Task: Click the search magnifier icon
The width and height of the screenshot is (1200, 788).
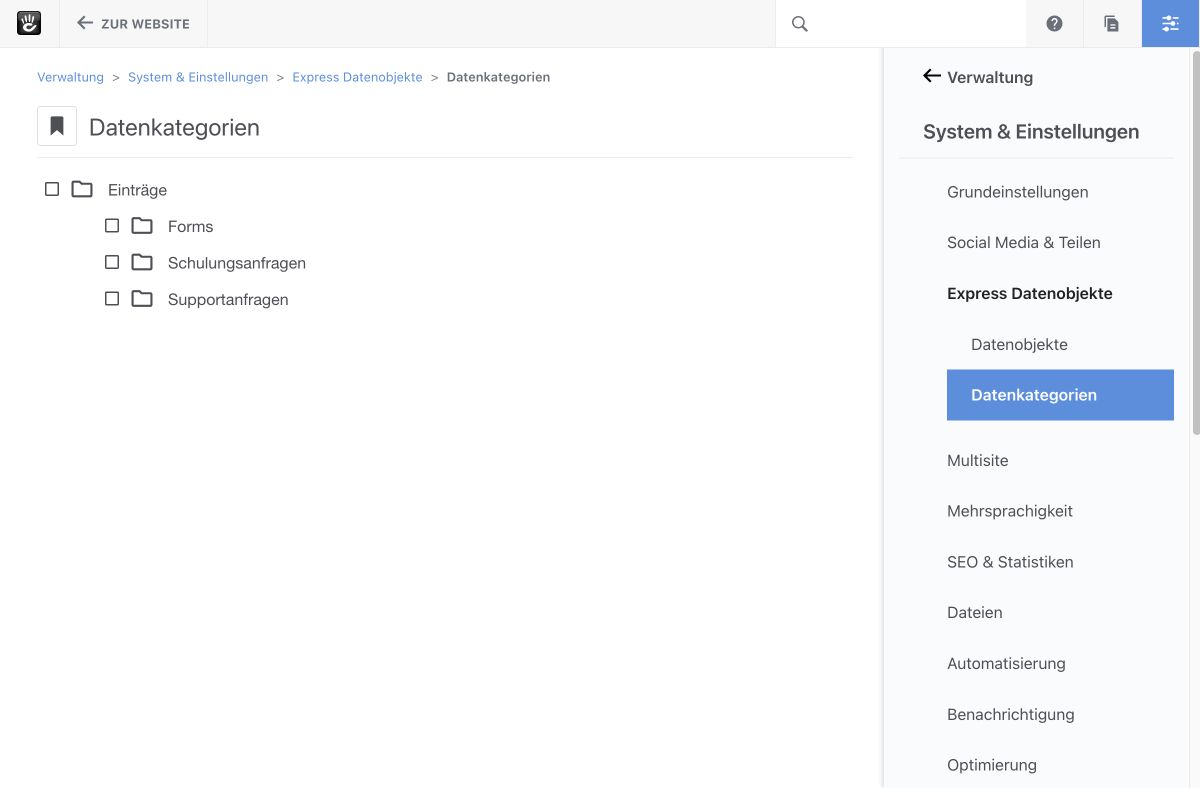Action: pyautogui.click(x=800, y=24)
